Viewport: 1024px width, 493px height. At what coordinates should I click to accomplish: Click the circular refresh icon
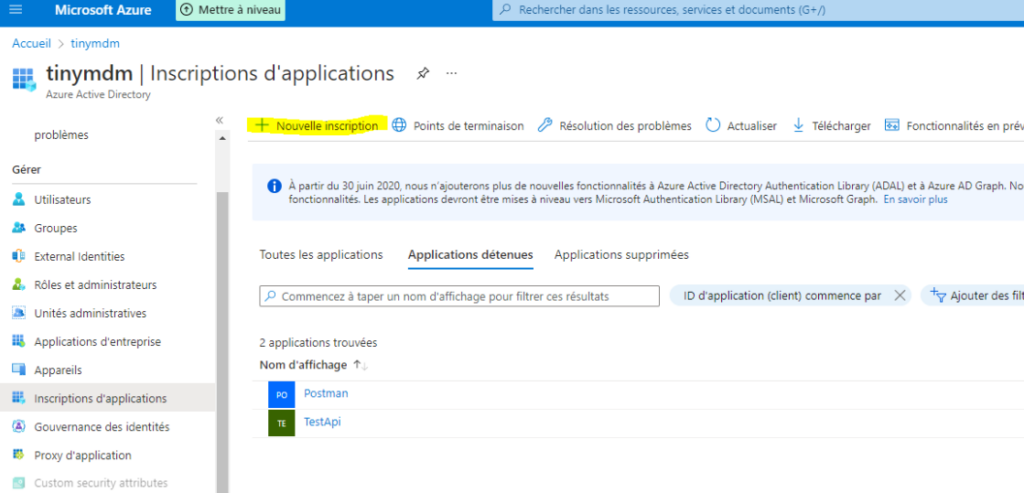712,125
